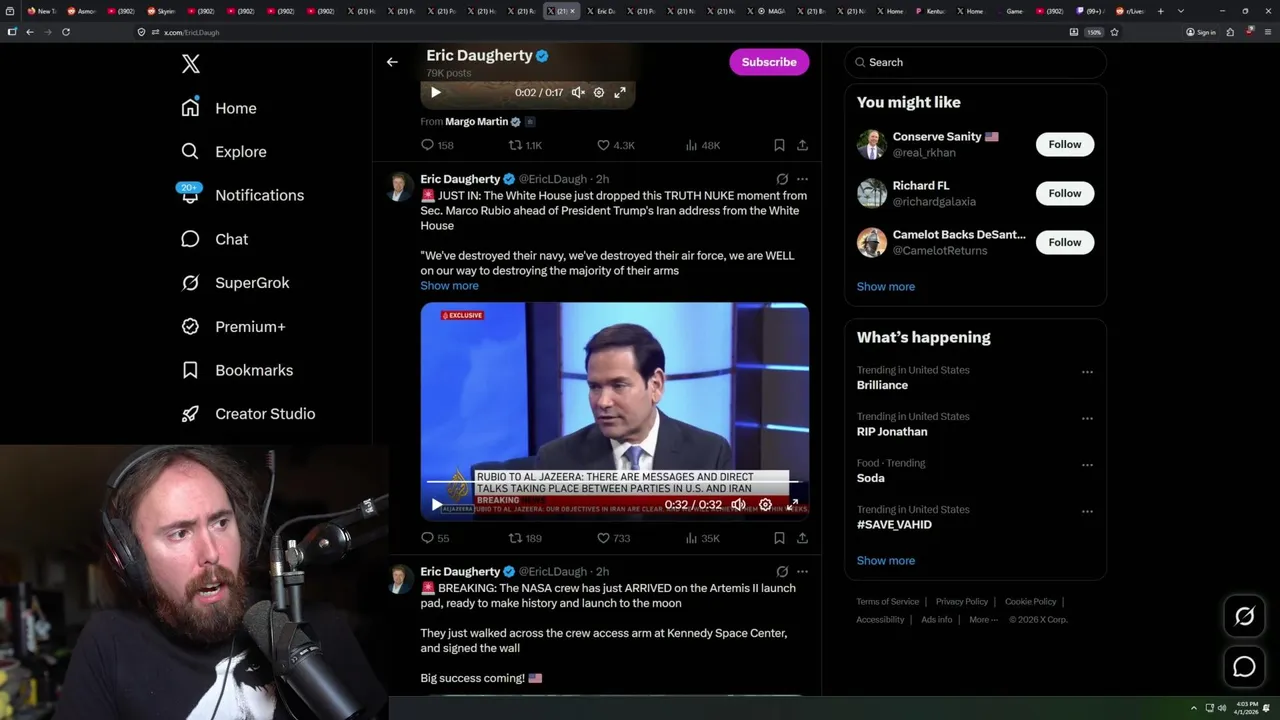The width and height of the screenshot is (1280, 720).
Task: Expand top video to fullscreen
Action: [620, 92]
